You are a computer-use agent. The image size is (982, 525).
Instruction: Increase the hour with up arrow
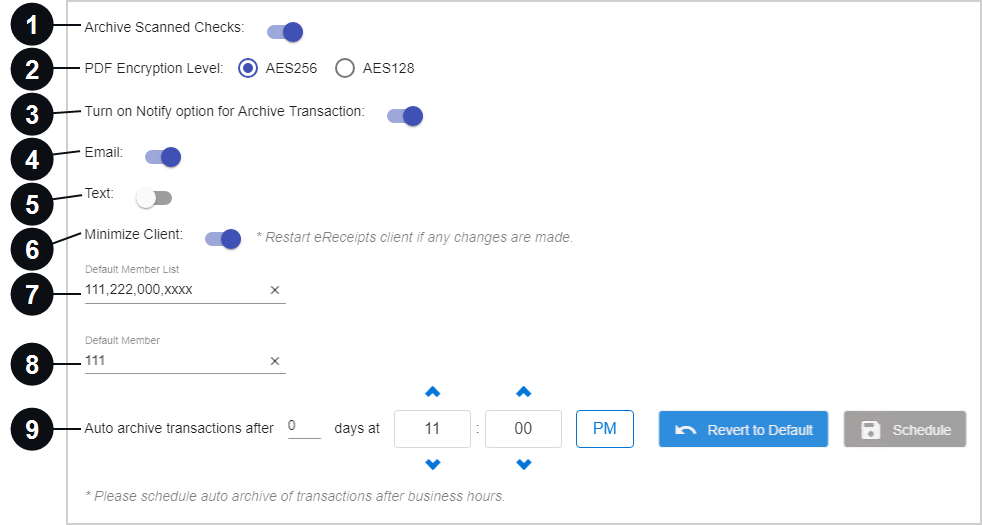[432, 392]
